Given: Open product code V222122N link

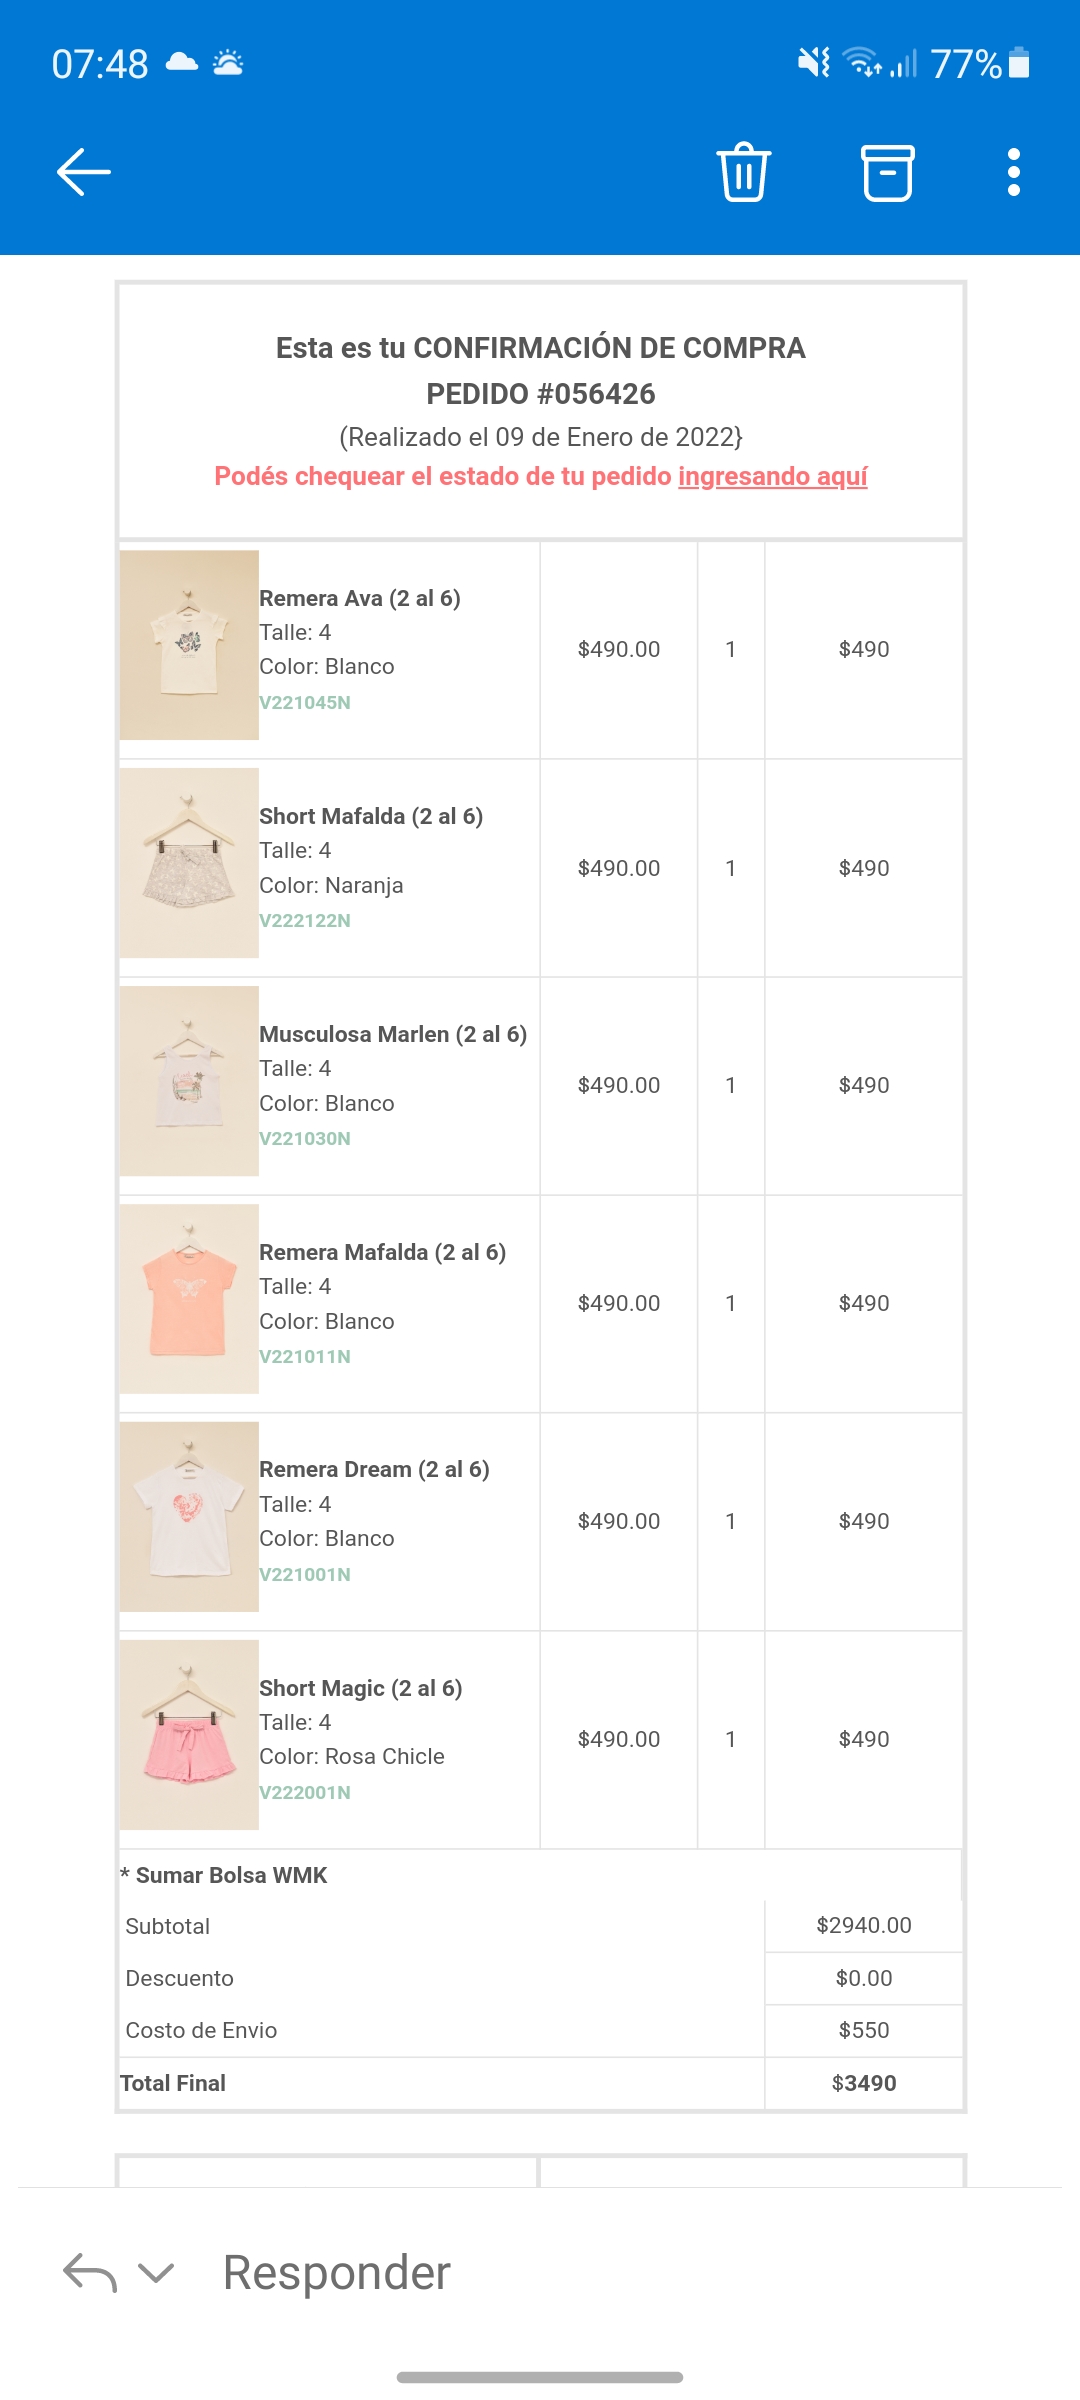Looking at the screenshot, I should (x=305, y=920).
